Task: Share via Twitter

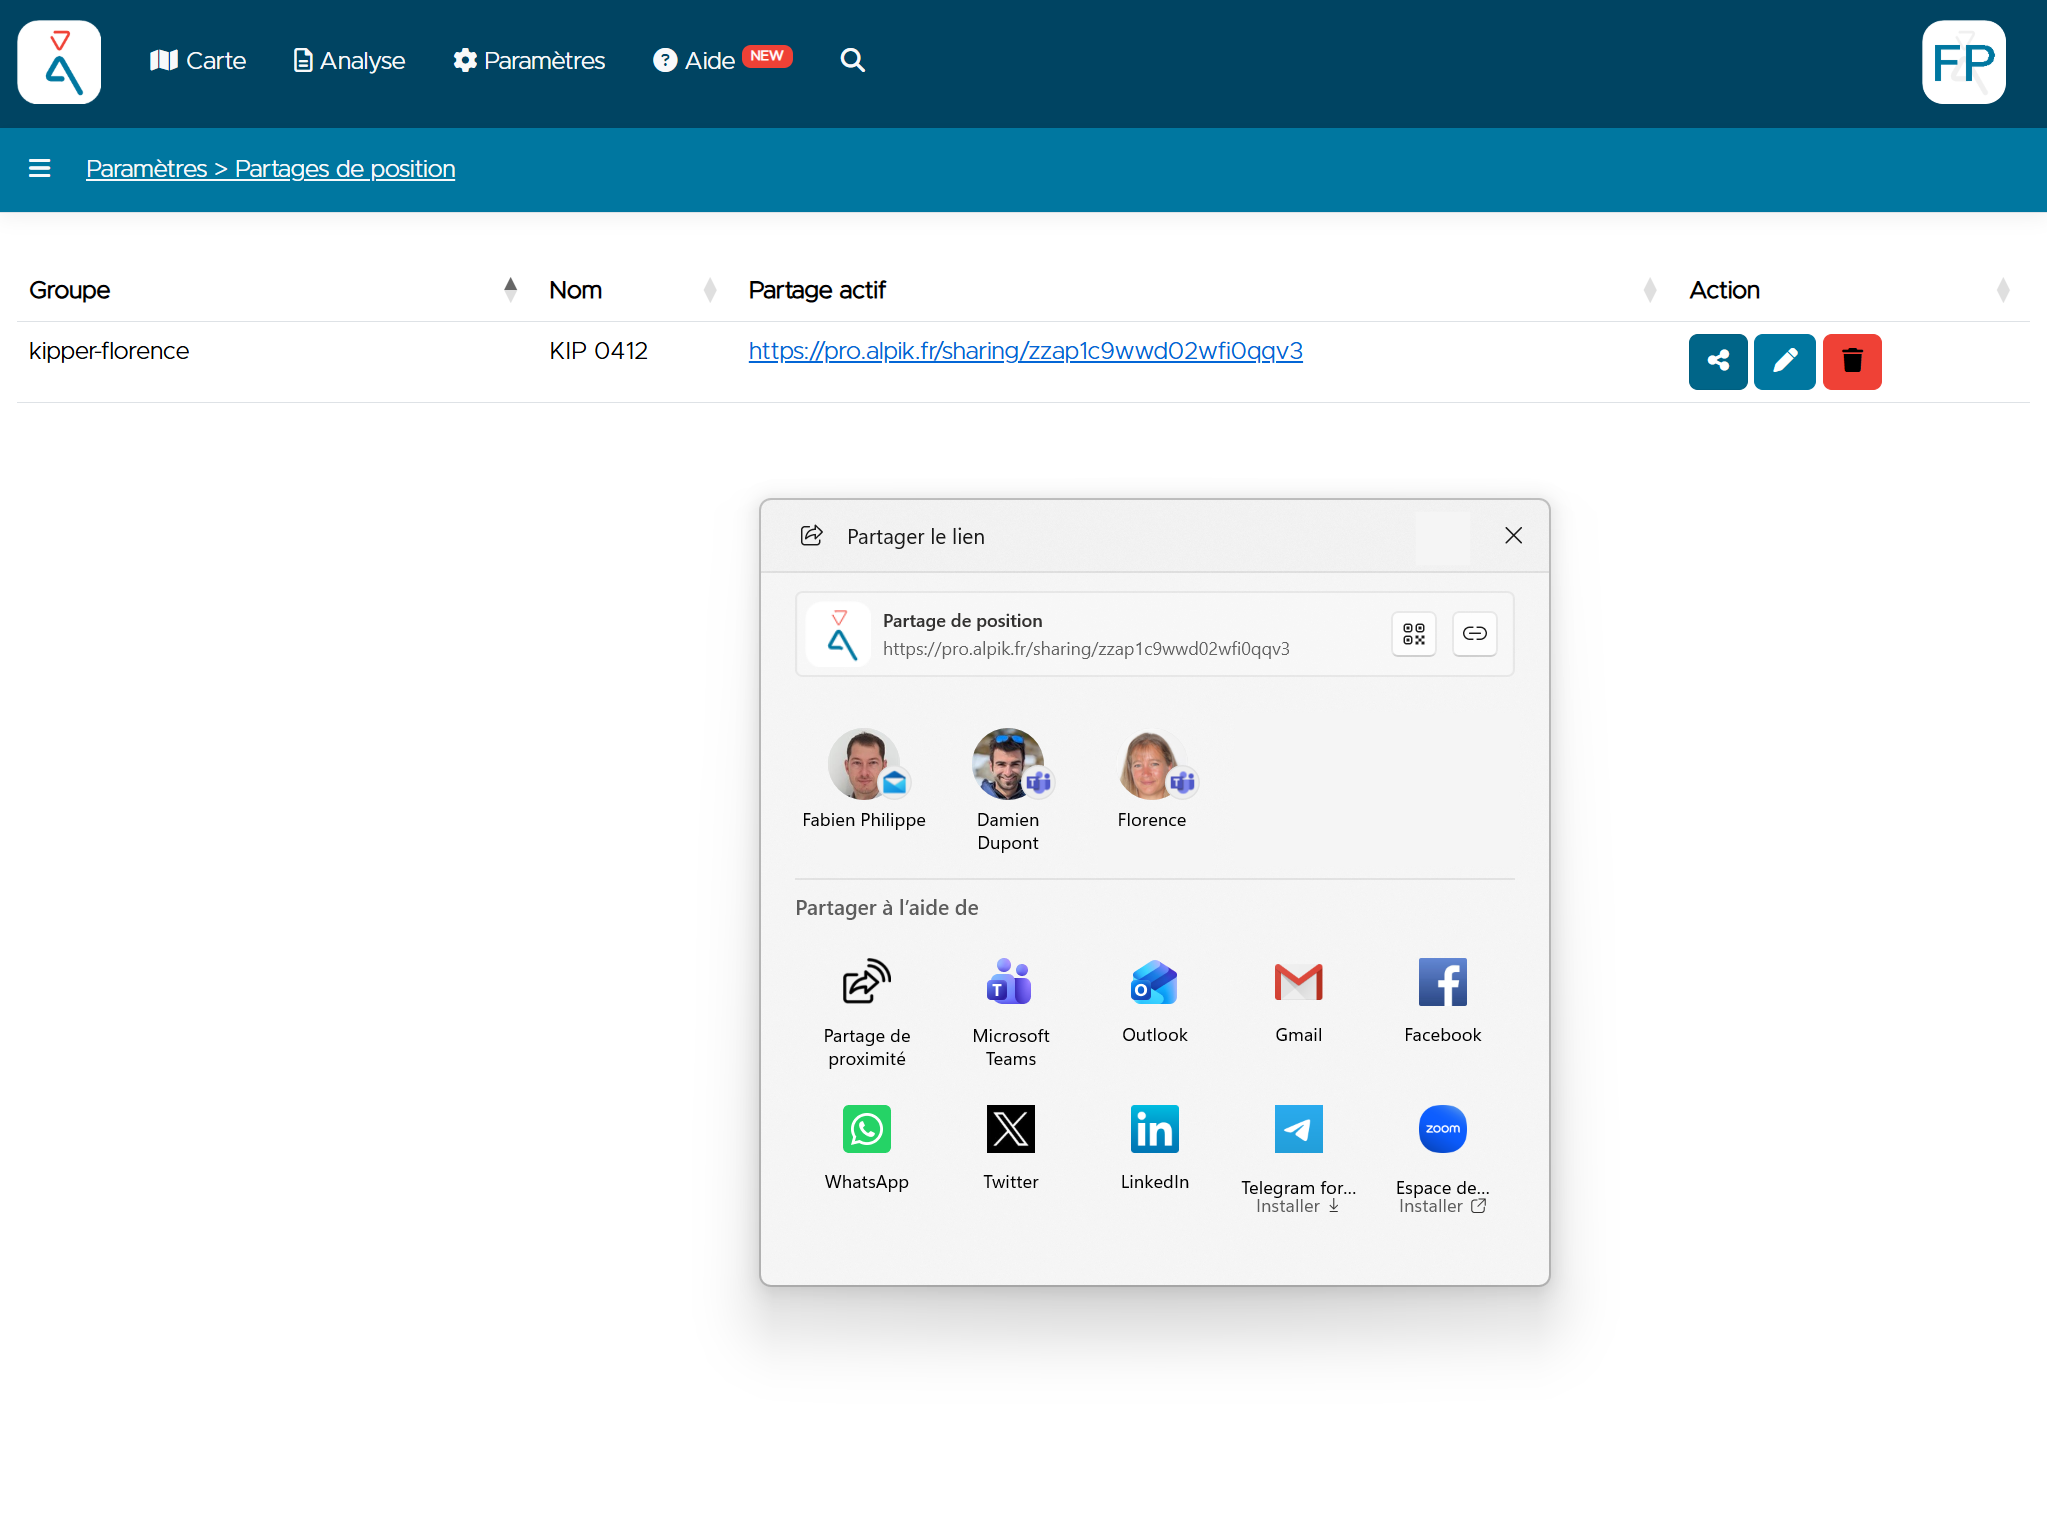Action: coord(1011,1148)
